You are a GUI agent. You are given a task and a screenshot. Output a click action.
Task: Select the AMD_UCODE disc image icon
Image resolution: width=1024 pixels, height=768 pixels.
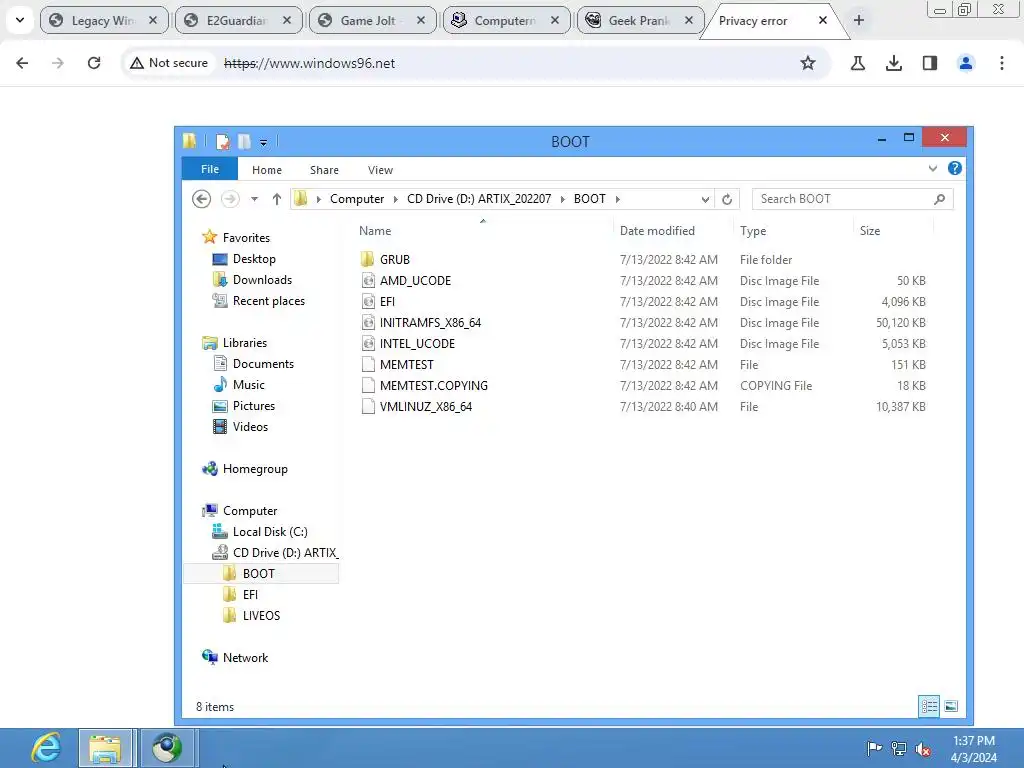[368, 280]
